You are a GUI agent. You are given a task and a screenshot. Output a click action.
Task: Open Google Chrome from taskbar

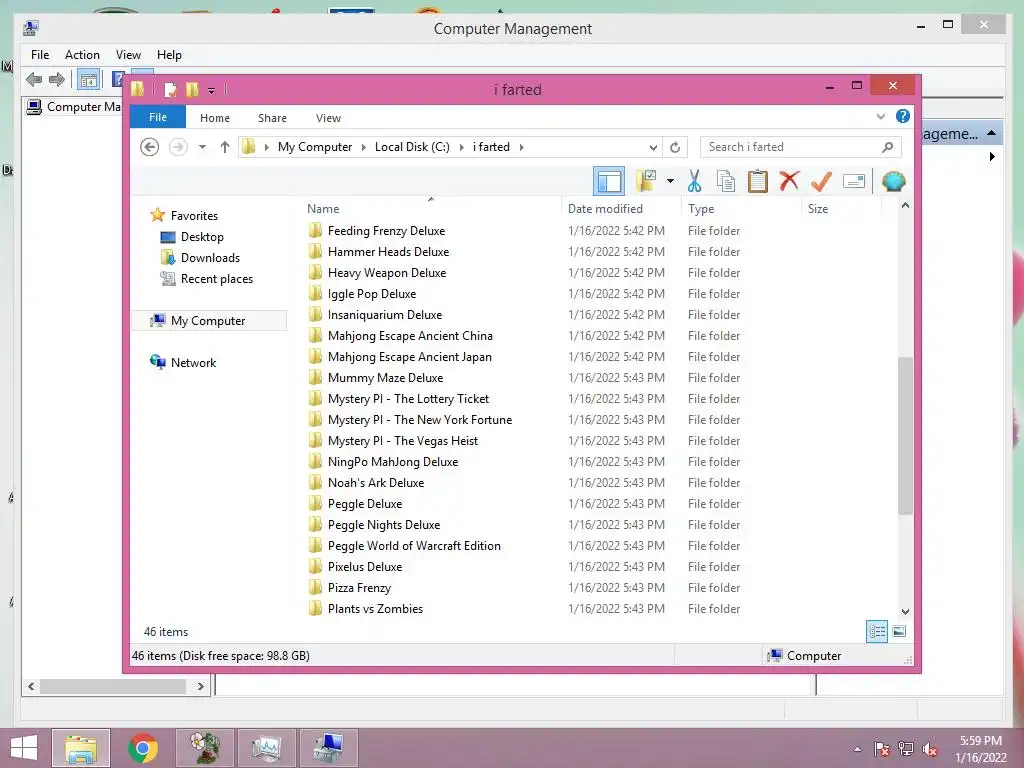coord(142,748)
